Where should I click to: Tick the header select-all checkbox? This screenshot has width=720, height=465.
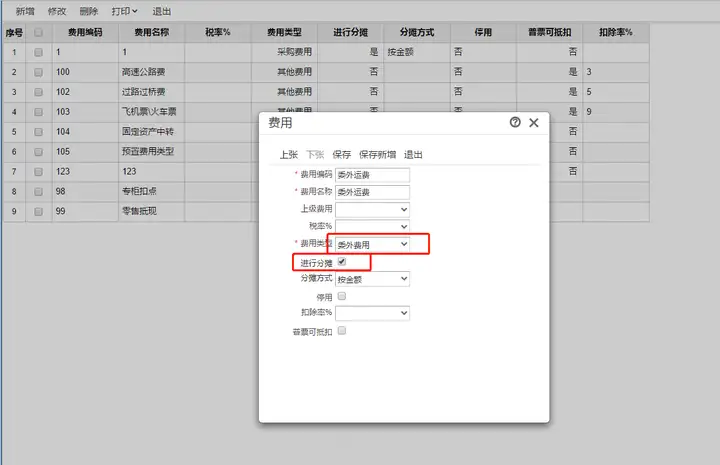[x=39, y=32]
